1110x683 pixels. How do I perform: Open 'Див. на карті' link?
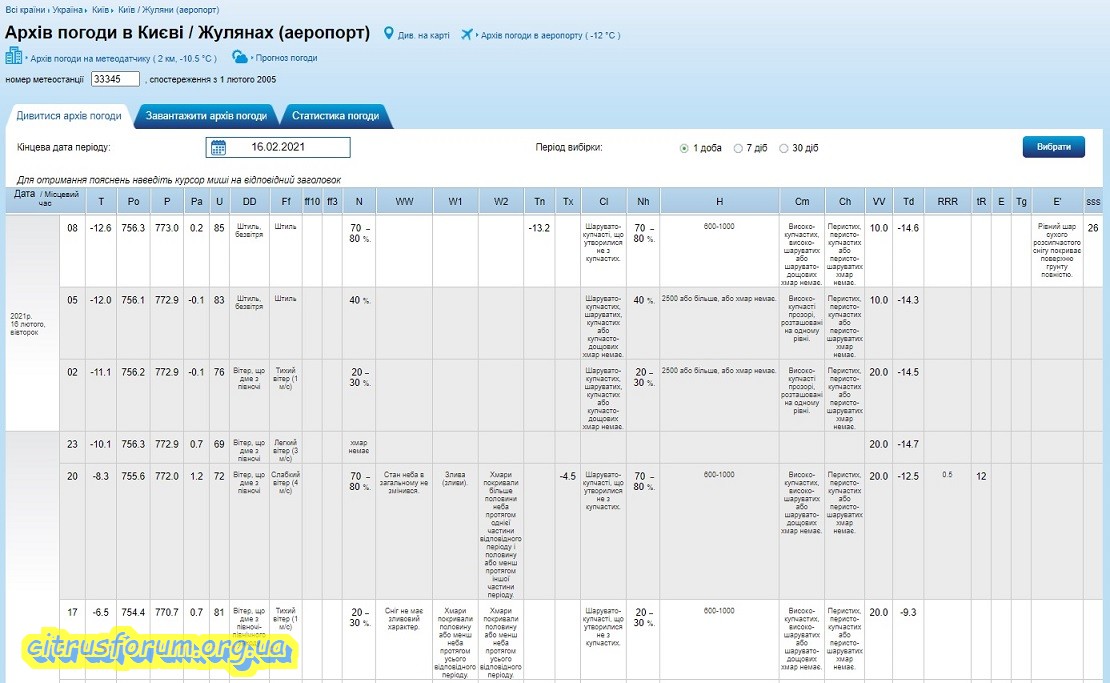423,35
